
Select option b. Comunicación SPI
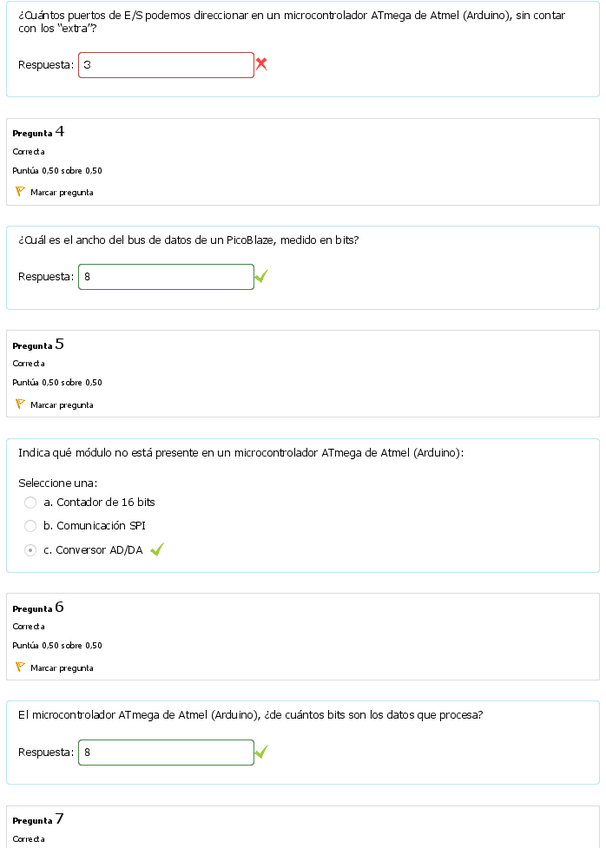tap(30, 526)
